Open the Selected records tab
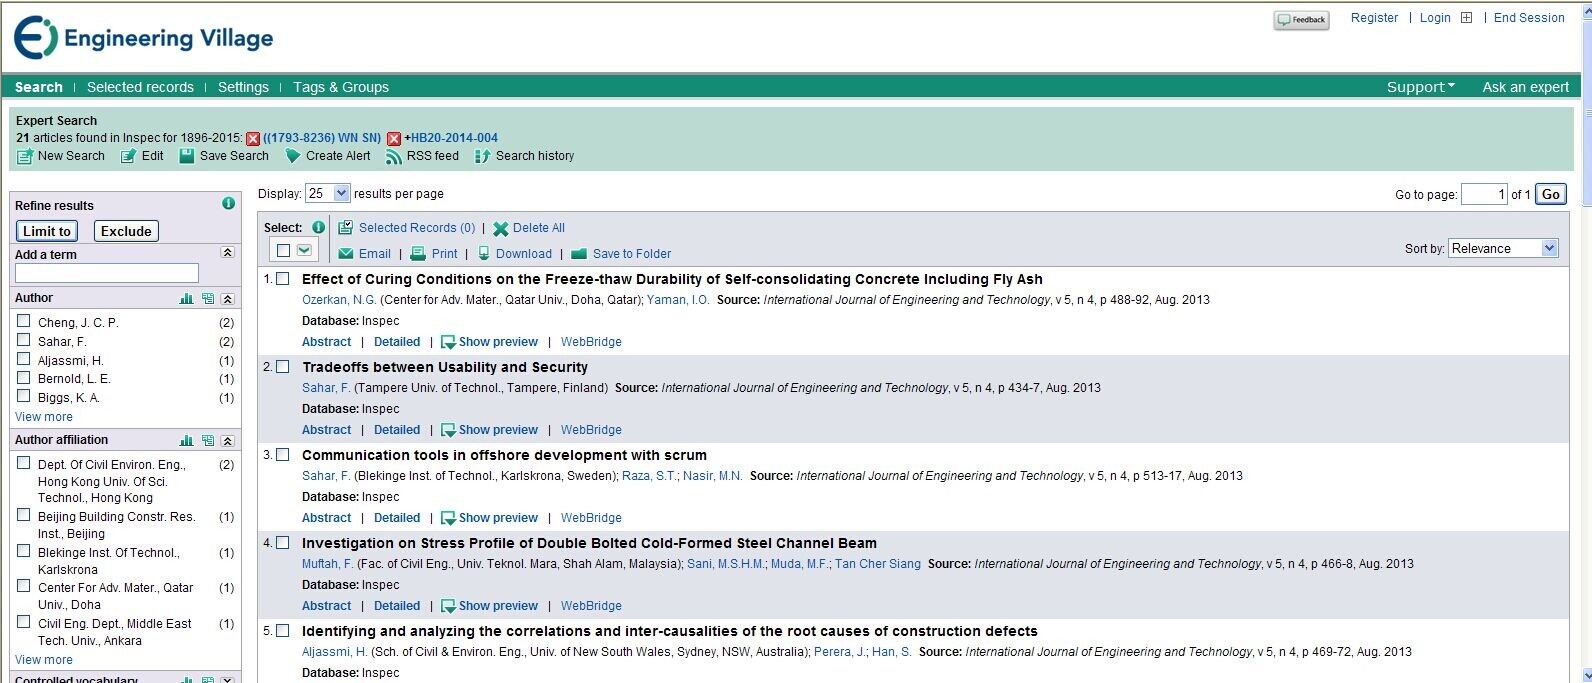This screenshot has width=1592, height=683. pyautogui.click(x=140, y=87)
